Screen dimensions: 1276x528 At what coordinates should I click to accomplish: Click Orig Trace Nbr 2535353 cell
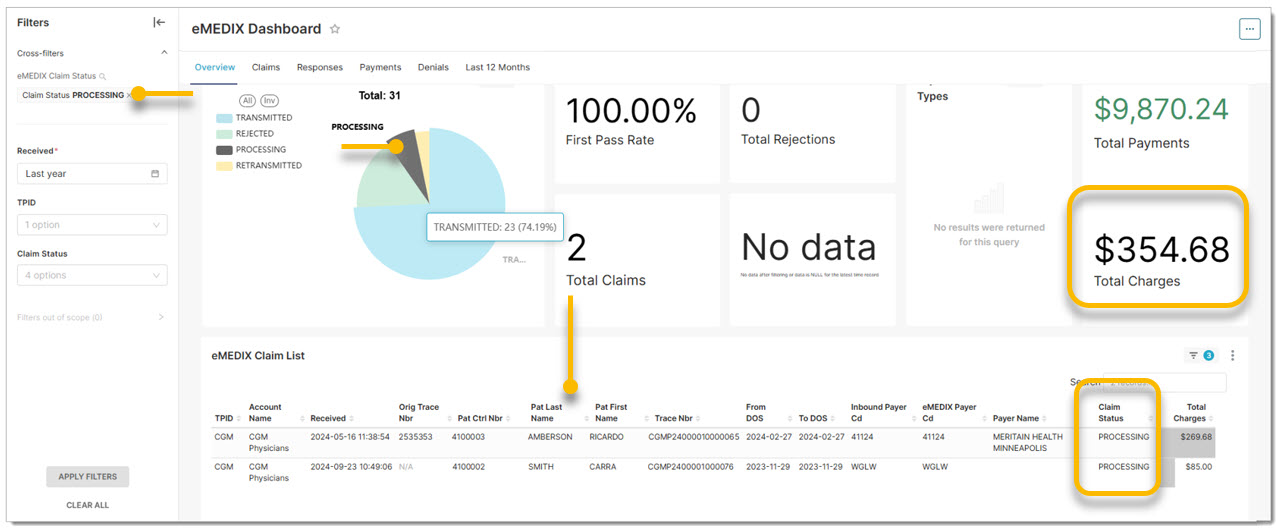tap(415, 437)
